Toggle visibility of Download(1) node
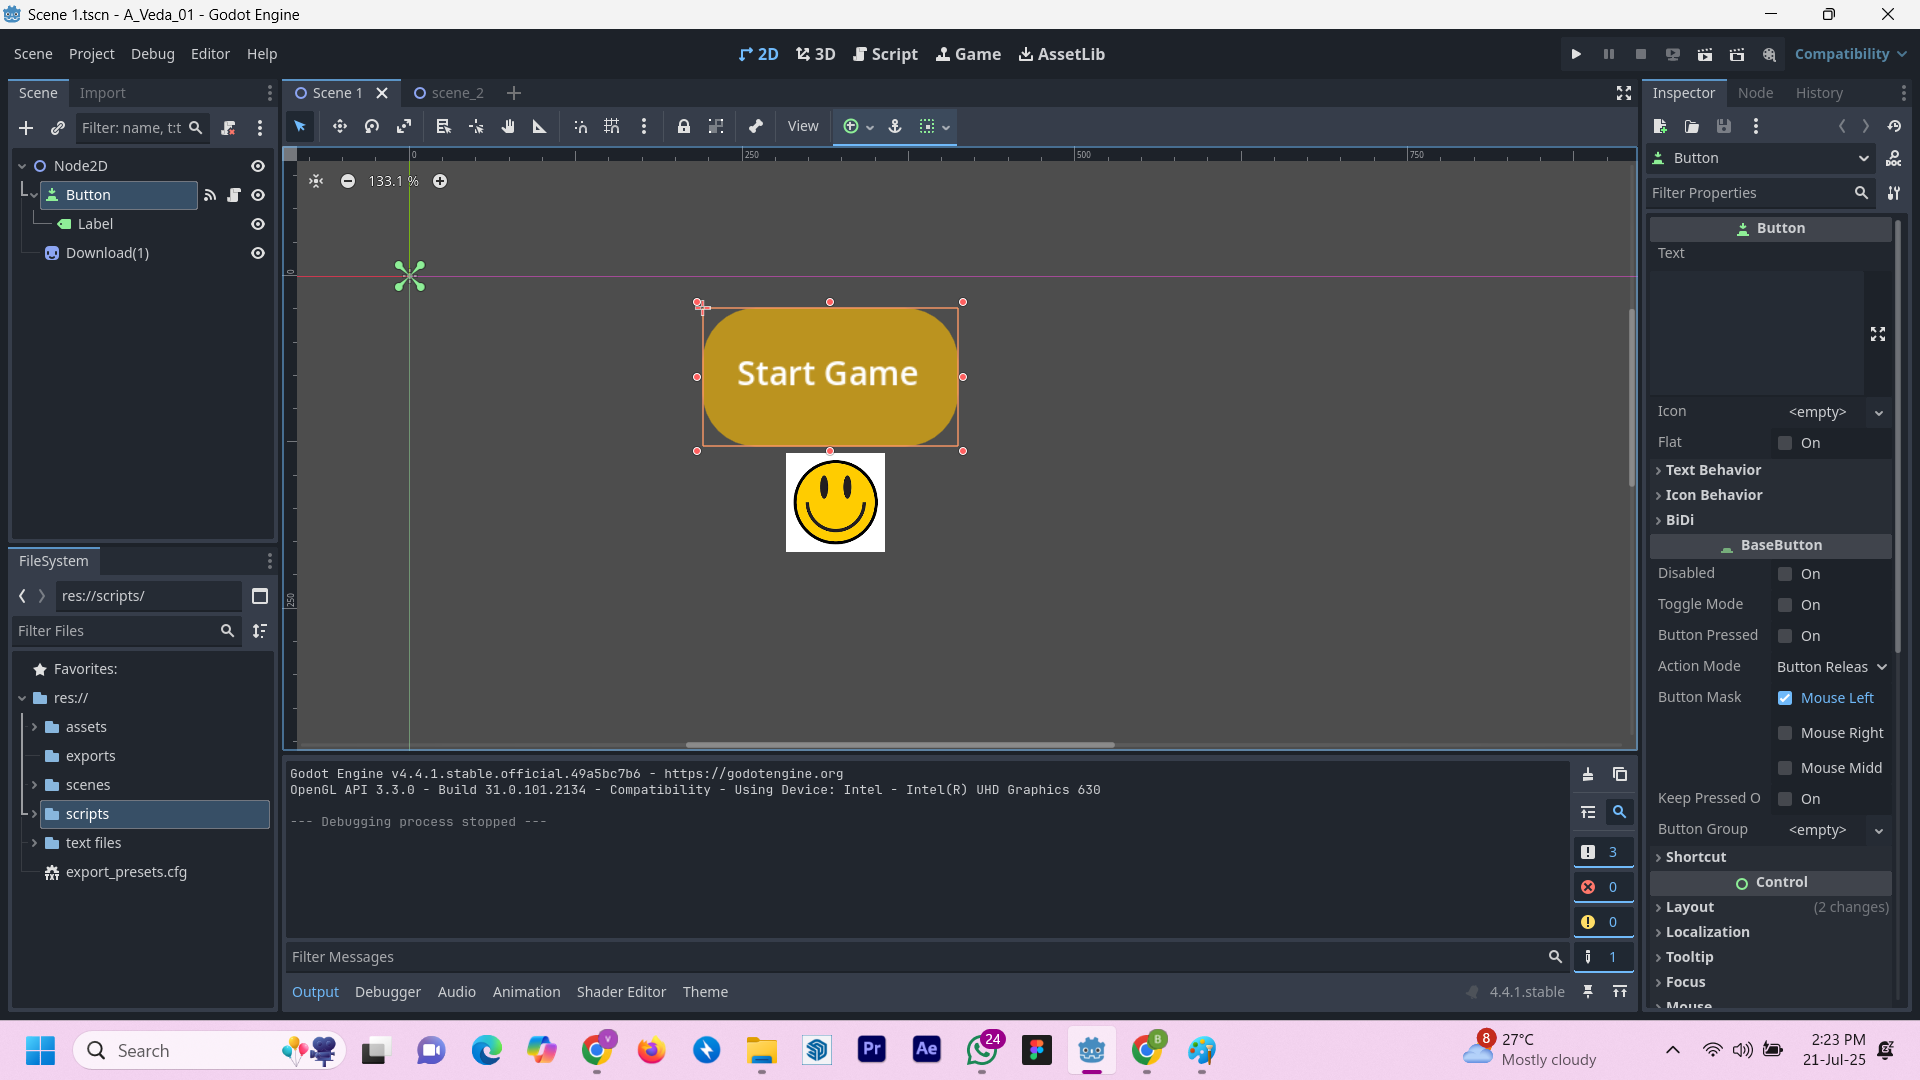 [x=258, y=253]
